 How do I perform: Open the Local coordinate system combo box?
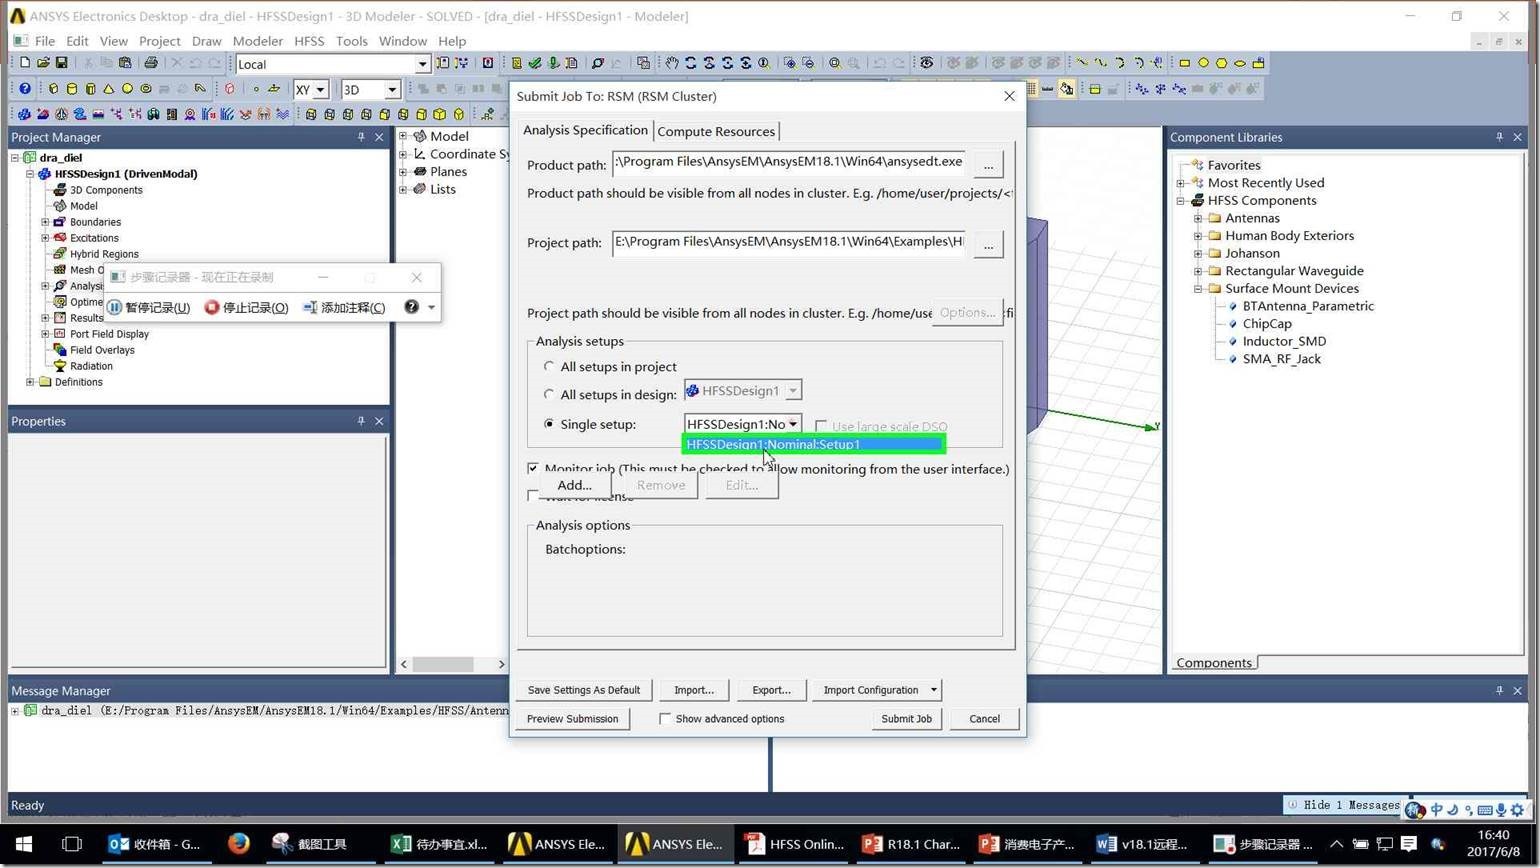pos(333,64)
